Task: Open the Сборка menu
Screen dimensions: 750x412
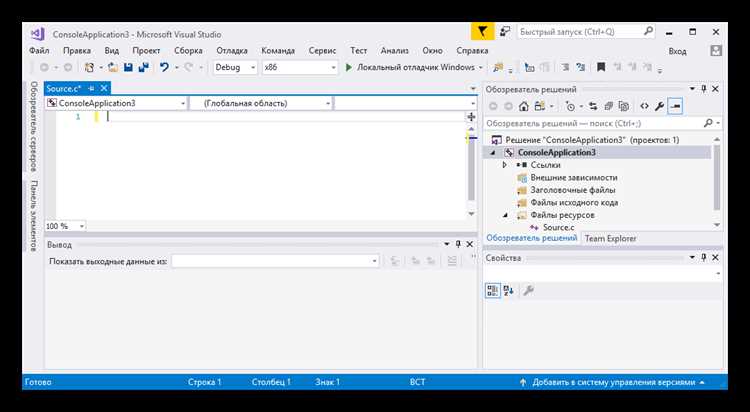Action: point(188,51)
